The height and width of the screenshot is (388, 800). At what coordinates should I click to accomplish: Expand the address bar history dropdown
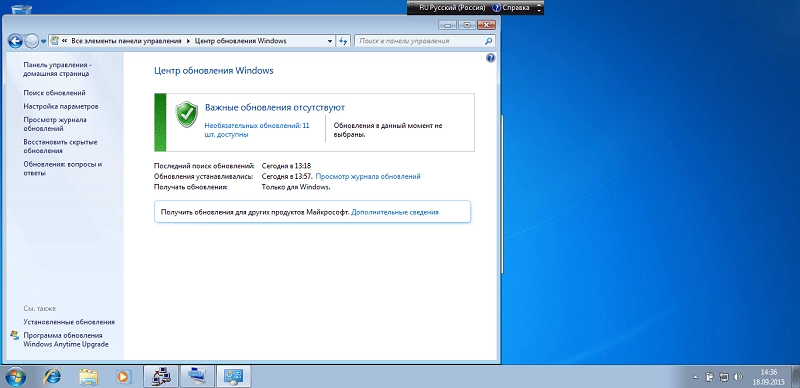pos(330,41)
